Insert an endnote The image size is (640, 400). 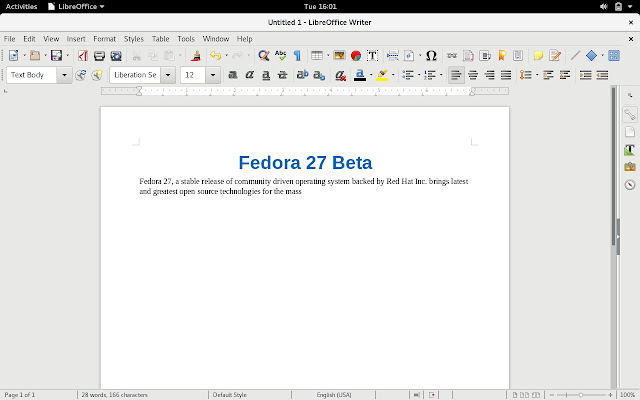485,55
